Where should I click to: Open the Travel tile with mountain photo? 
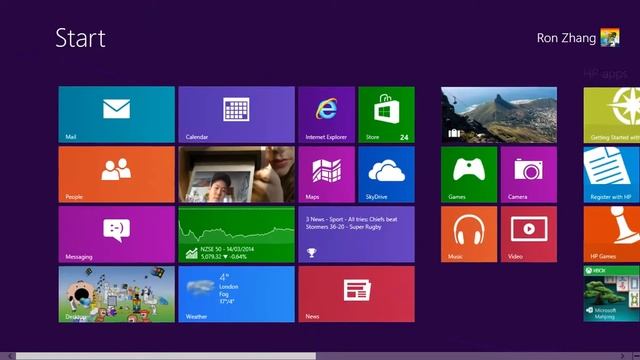pyautogui.click(x=499, y=115)
